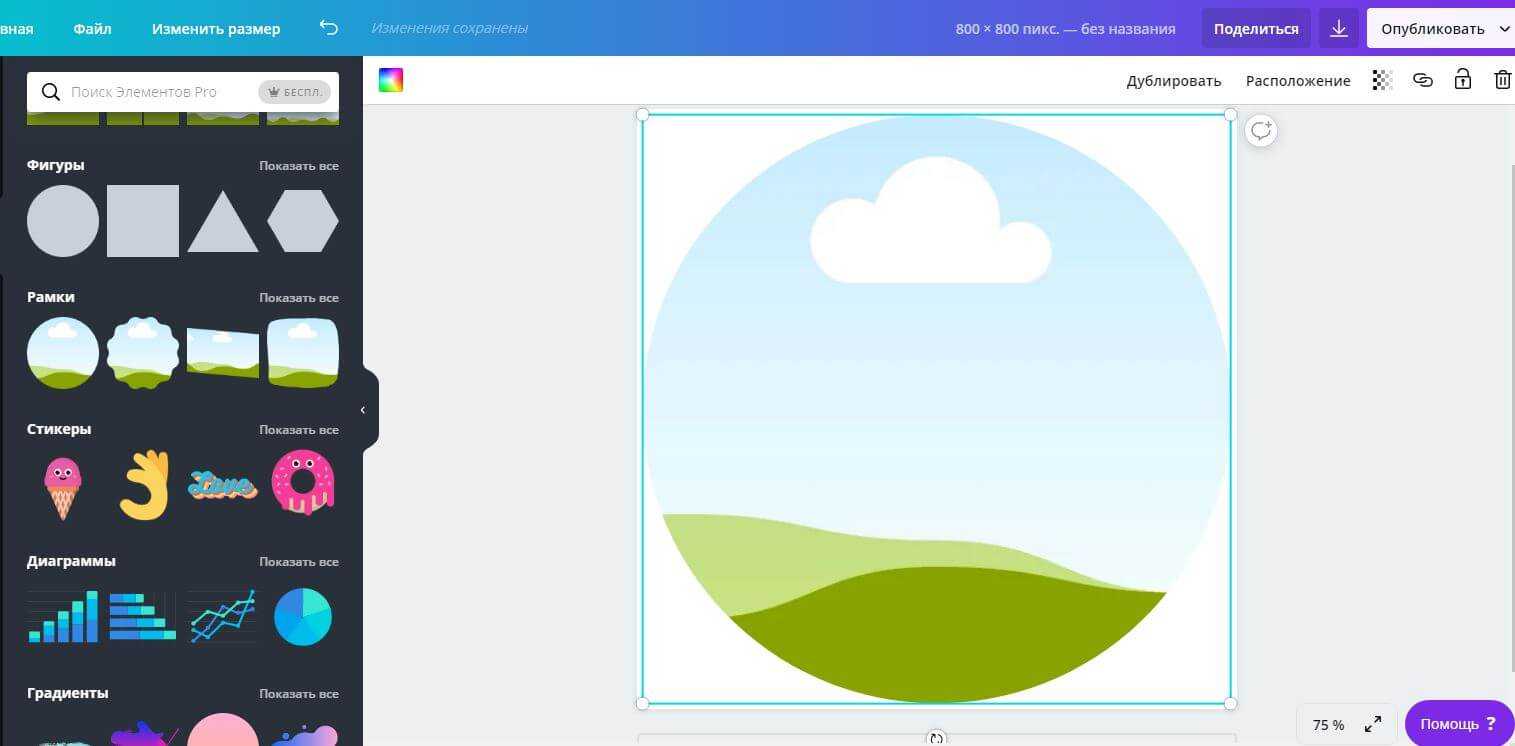
Task: Toggle the lock icon in toolbar
Action: tap(1462, 80)
